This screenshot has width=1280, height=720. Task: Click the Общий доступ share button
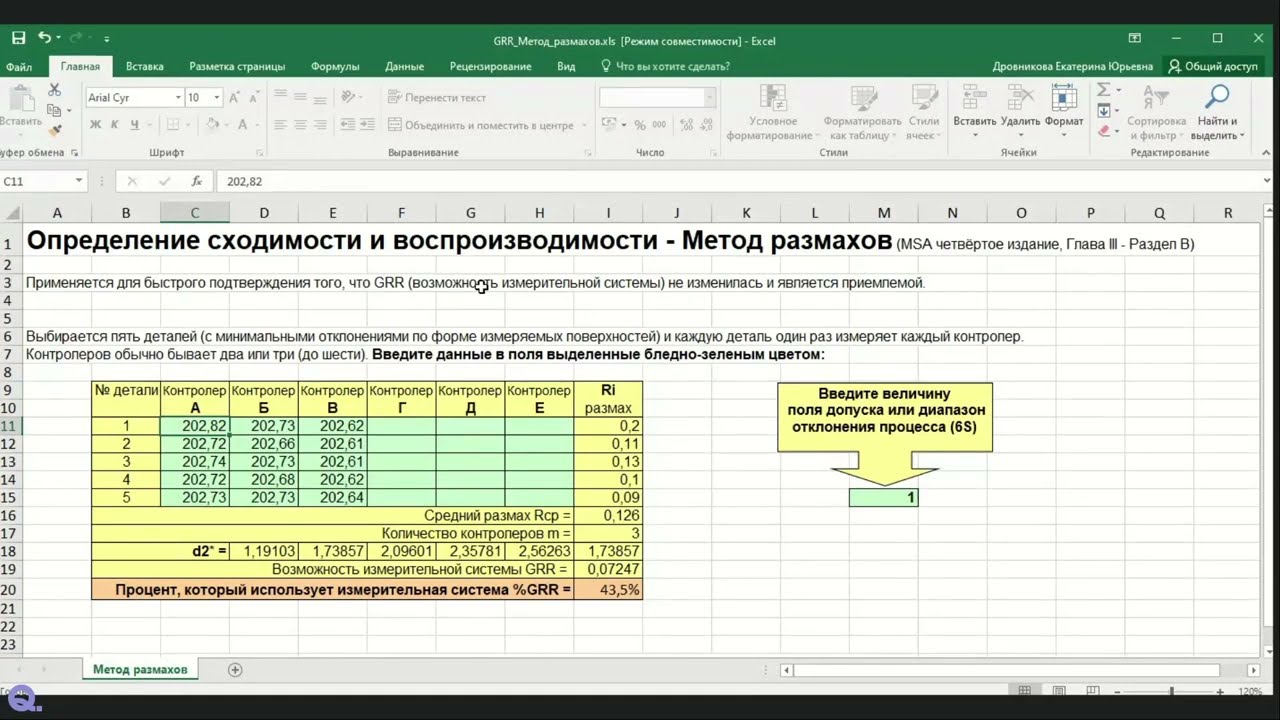pyautogui.click(x=1212, y=67)
